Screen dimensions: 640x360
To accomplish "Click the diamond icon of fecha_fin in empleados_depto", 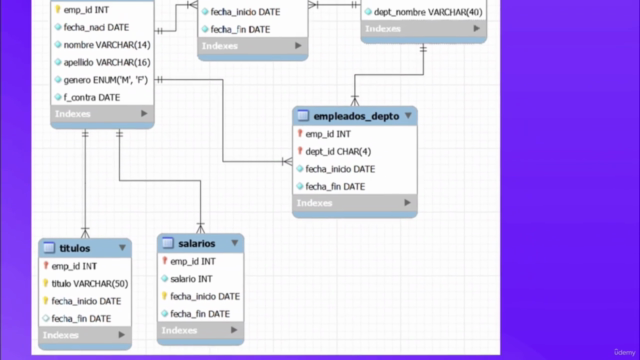I will [300, 186].
